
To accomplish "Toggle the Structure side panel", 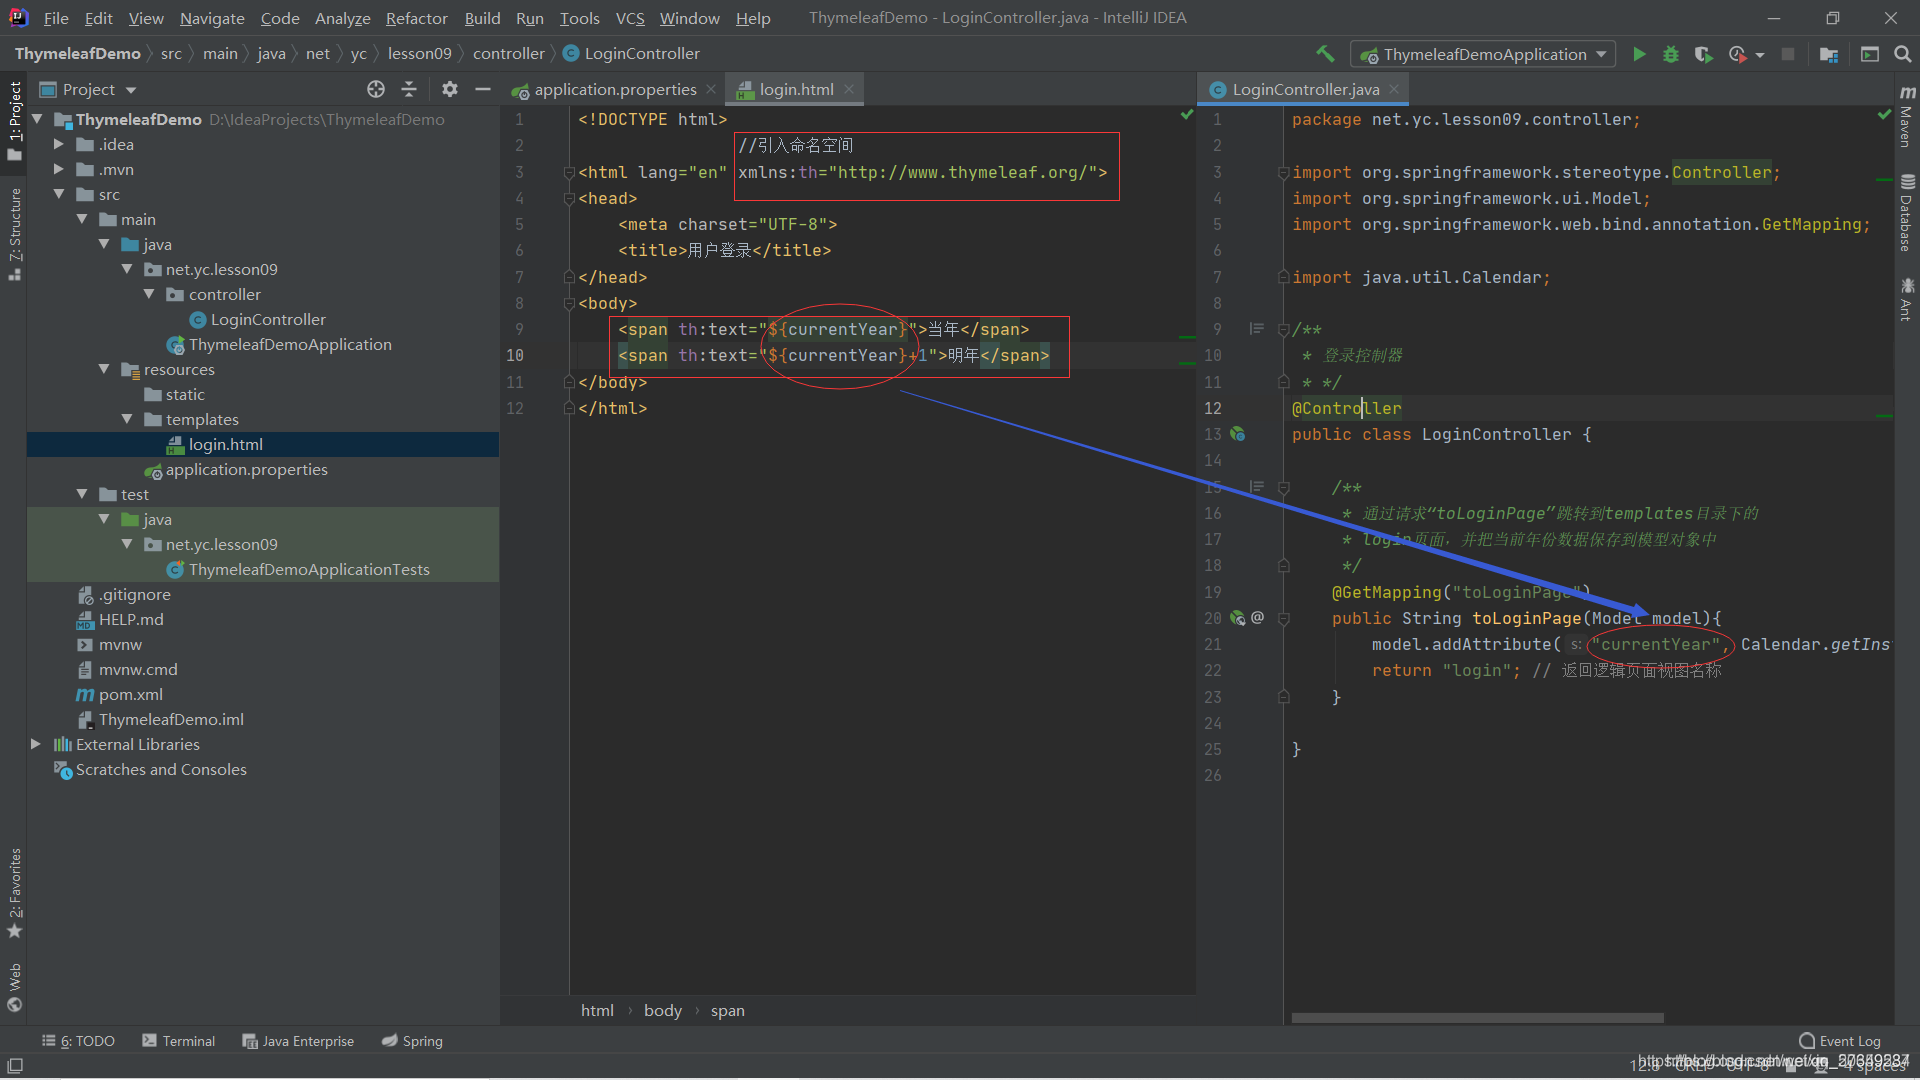I will (15, 230).
